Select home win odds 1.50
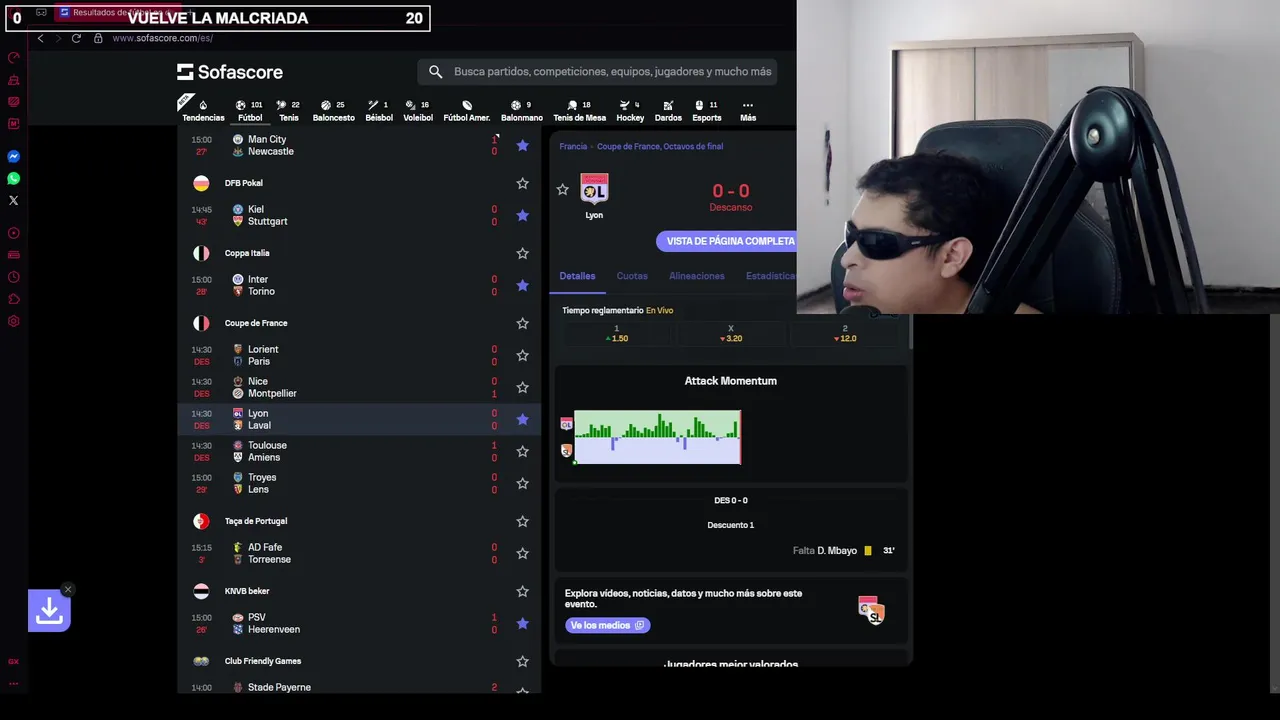 coord(616,334)
